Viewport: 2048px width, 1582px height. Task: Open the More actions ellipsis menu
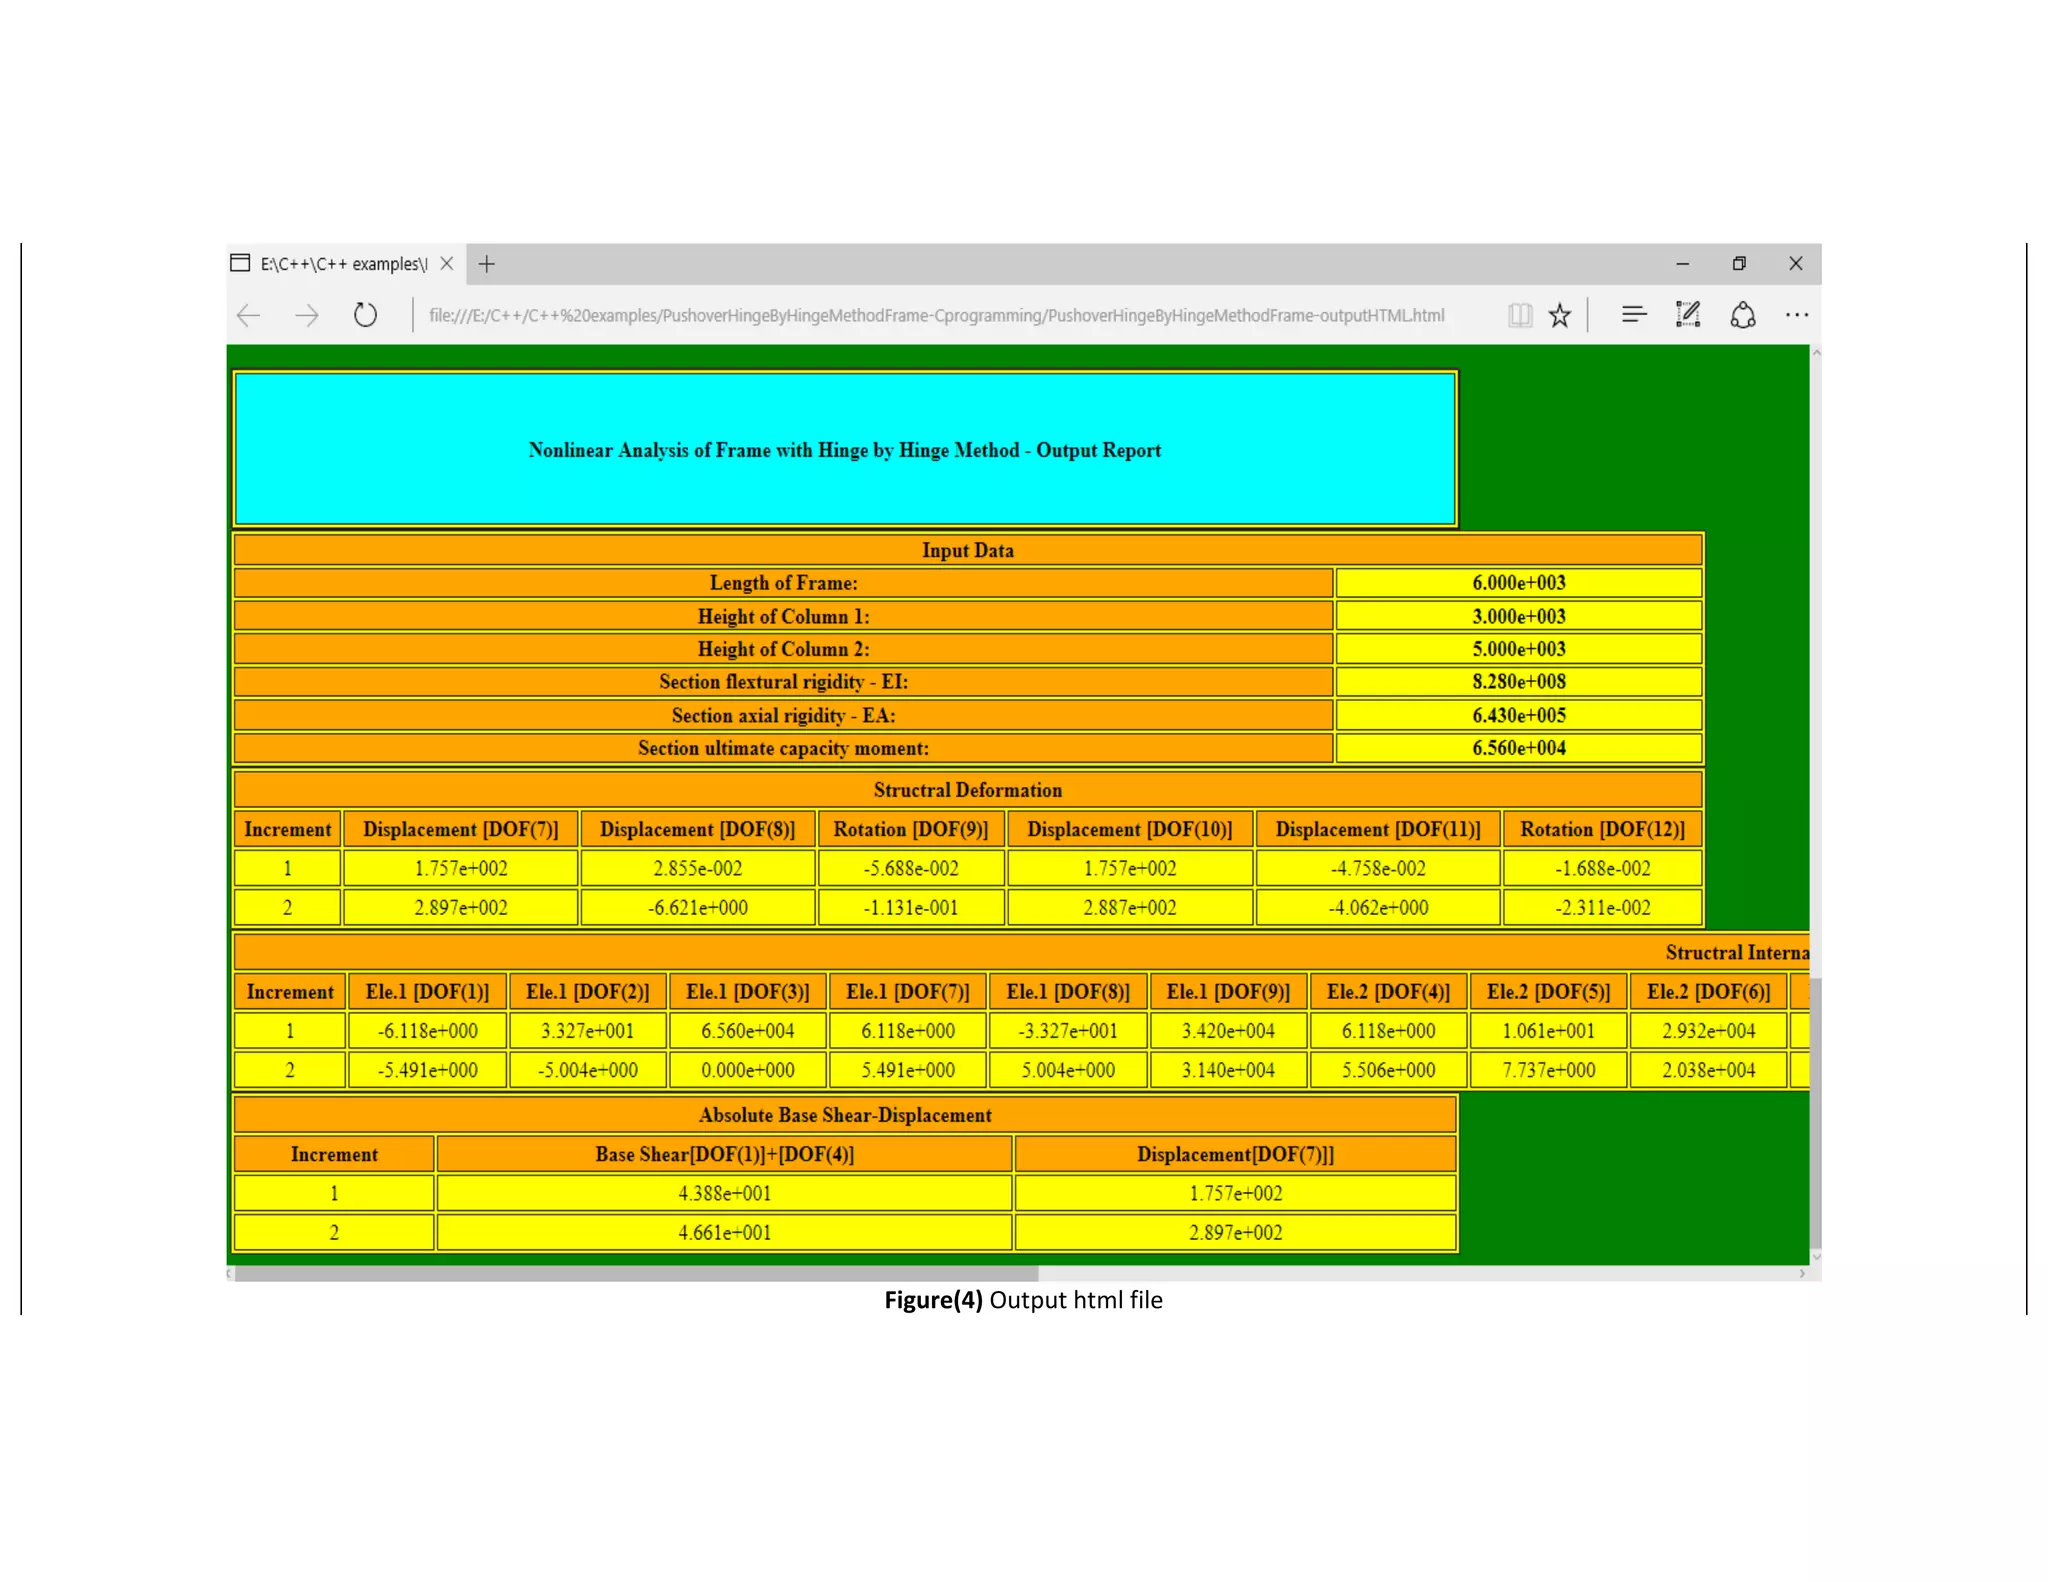(1797, 315)
